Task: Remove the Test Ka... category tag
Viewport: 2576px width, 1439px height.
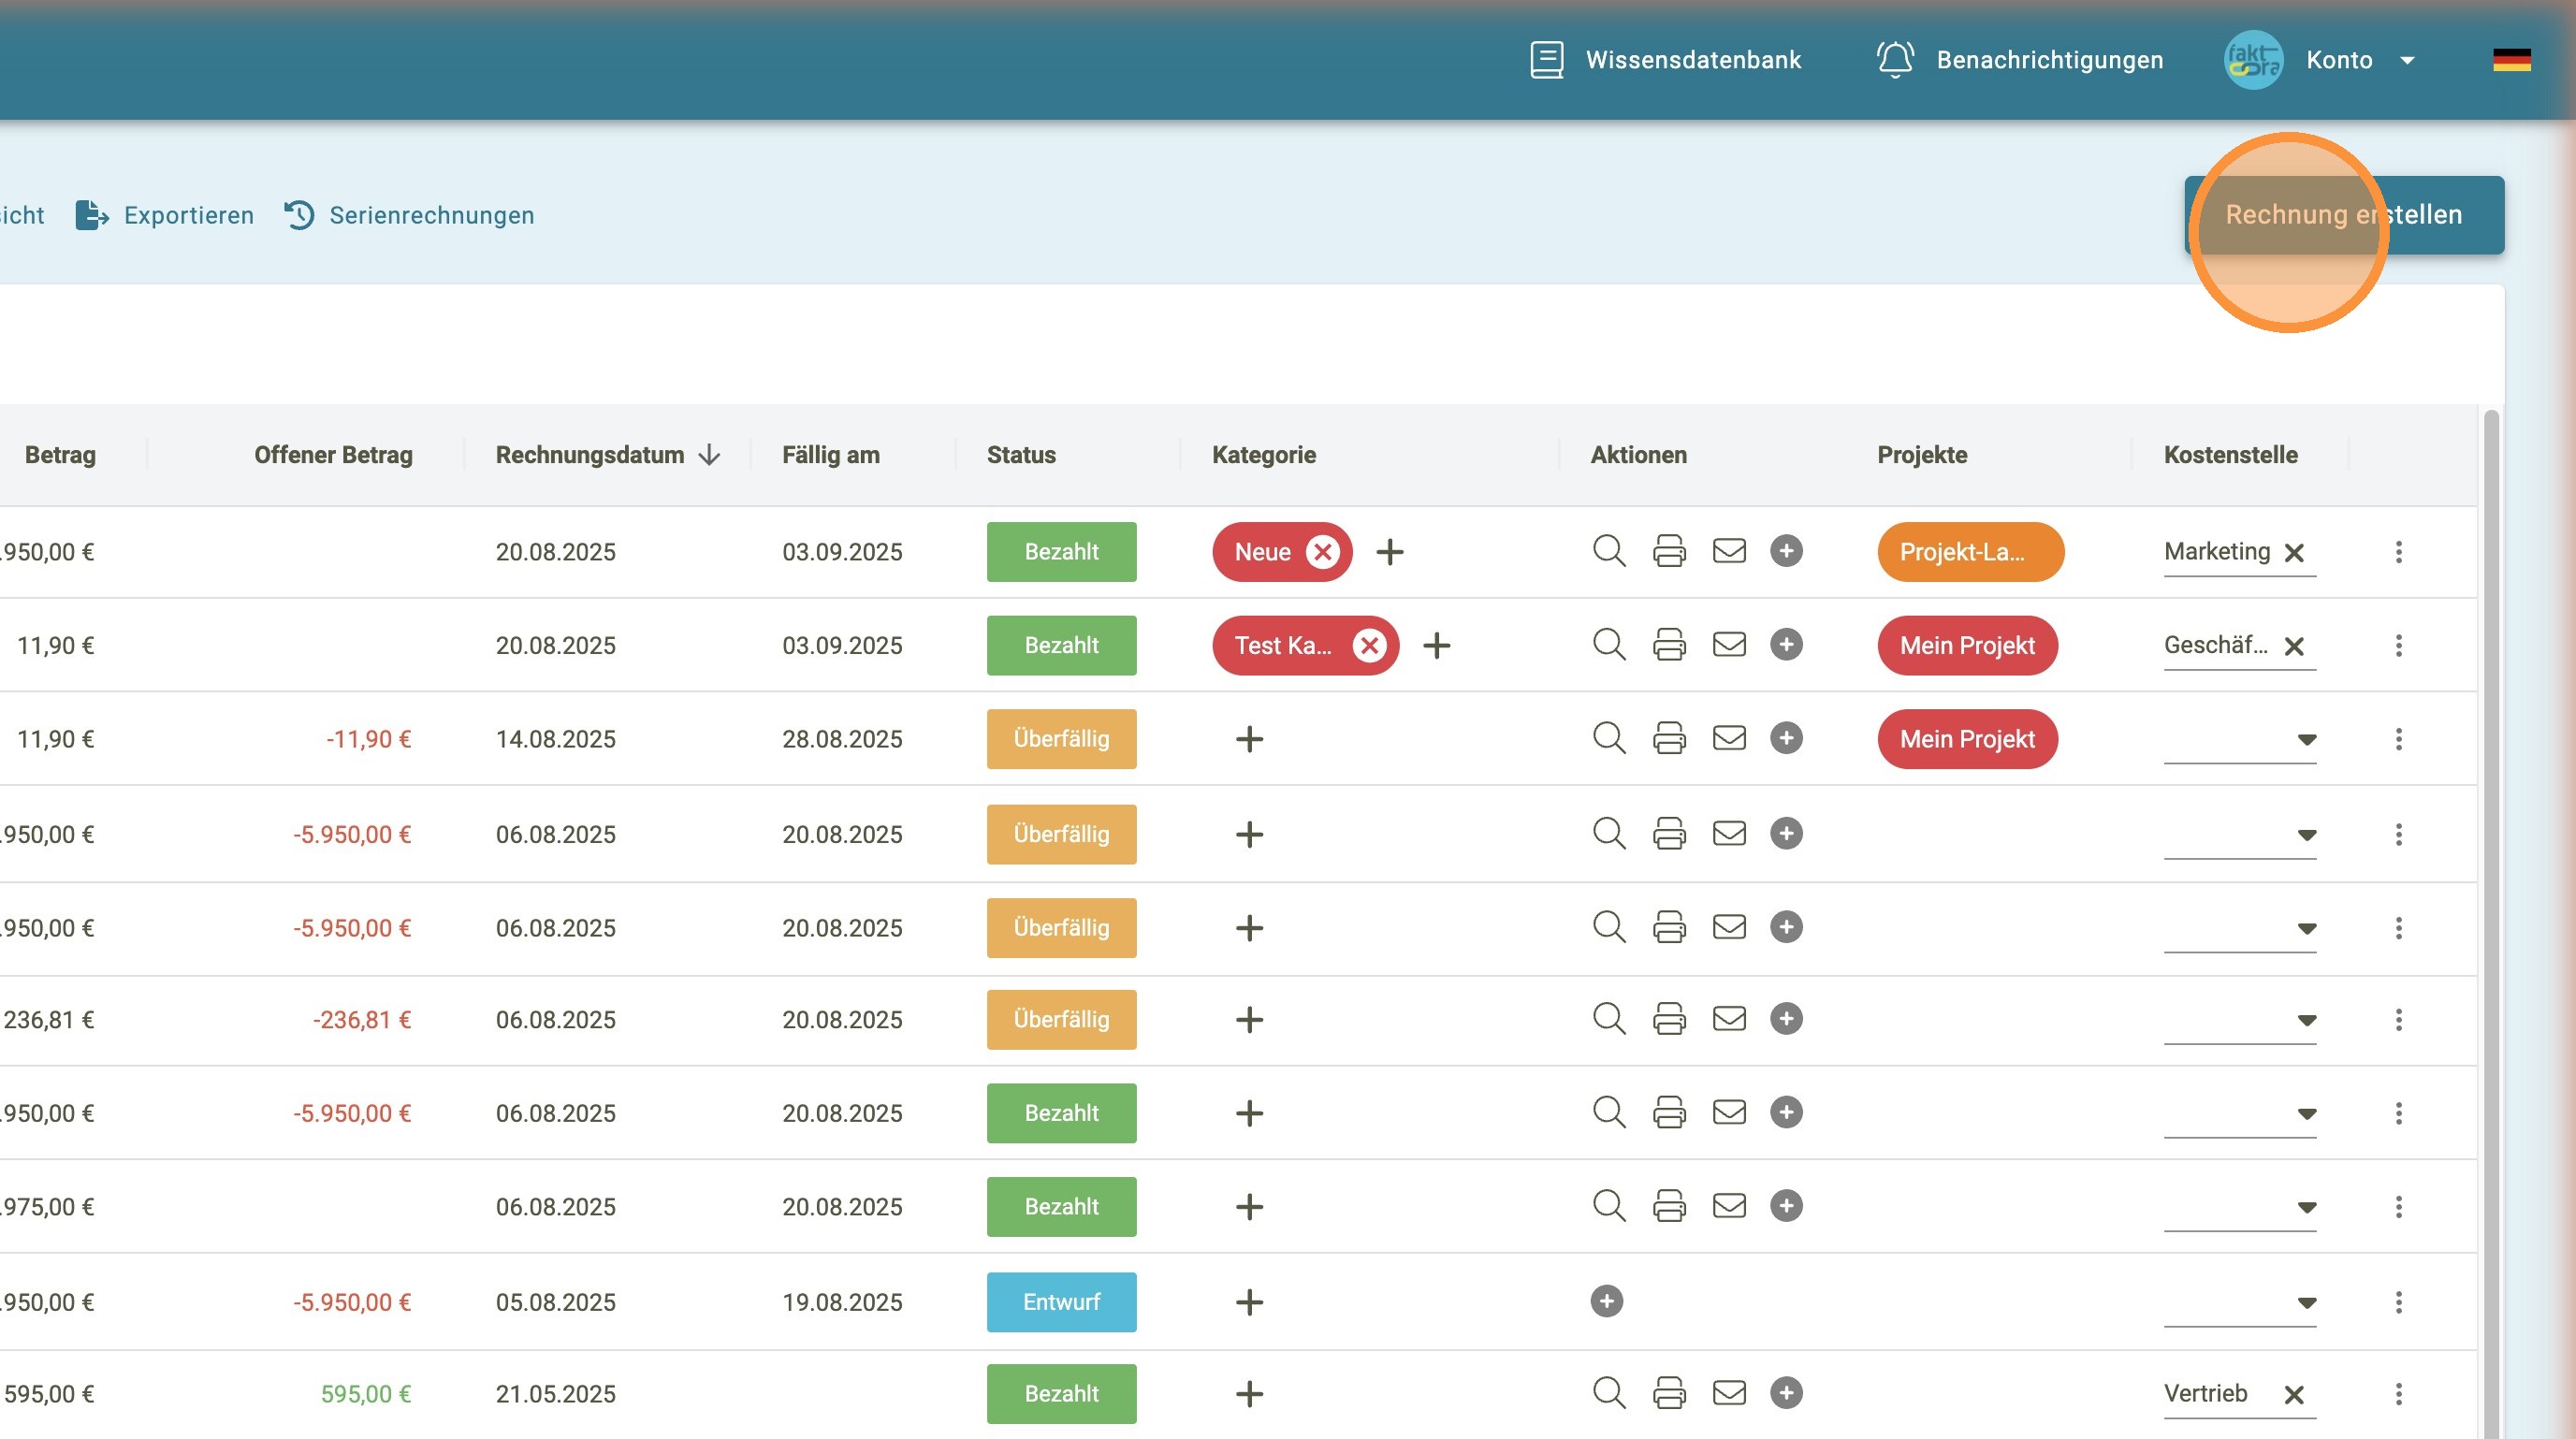Action: point(1369,646)
